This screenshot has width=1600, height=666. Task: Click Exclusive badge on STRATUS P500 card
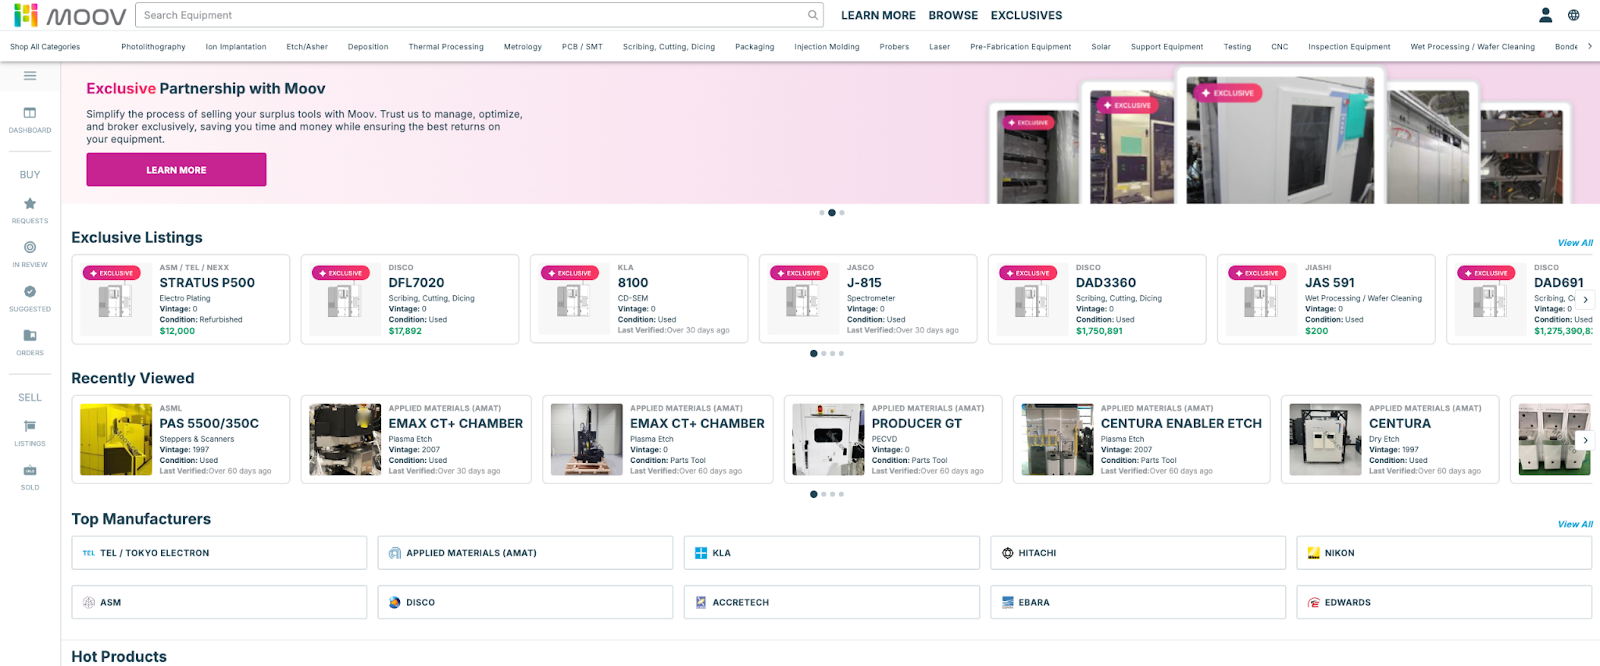[x=111, y=273]
